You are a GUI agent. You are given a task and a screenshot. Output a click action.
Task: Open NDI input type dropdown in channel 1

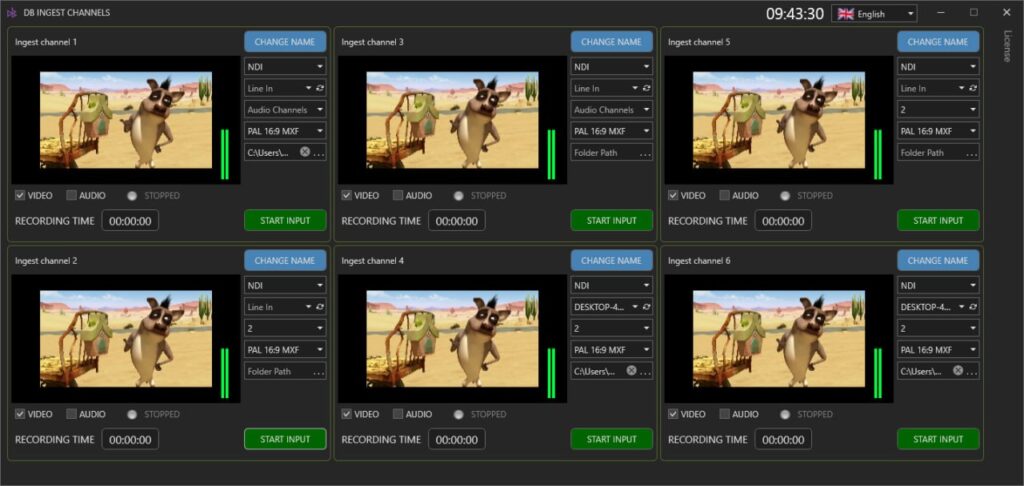point(285,67)
